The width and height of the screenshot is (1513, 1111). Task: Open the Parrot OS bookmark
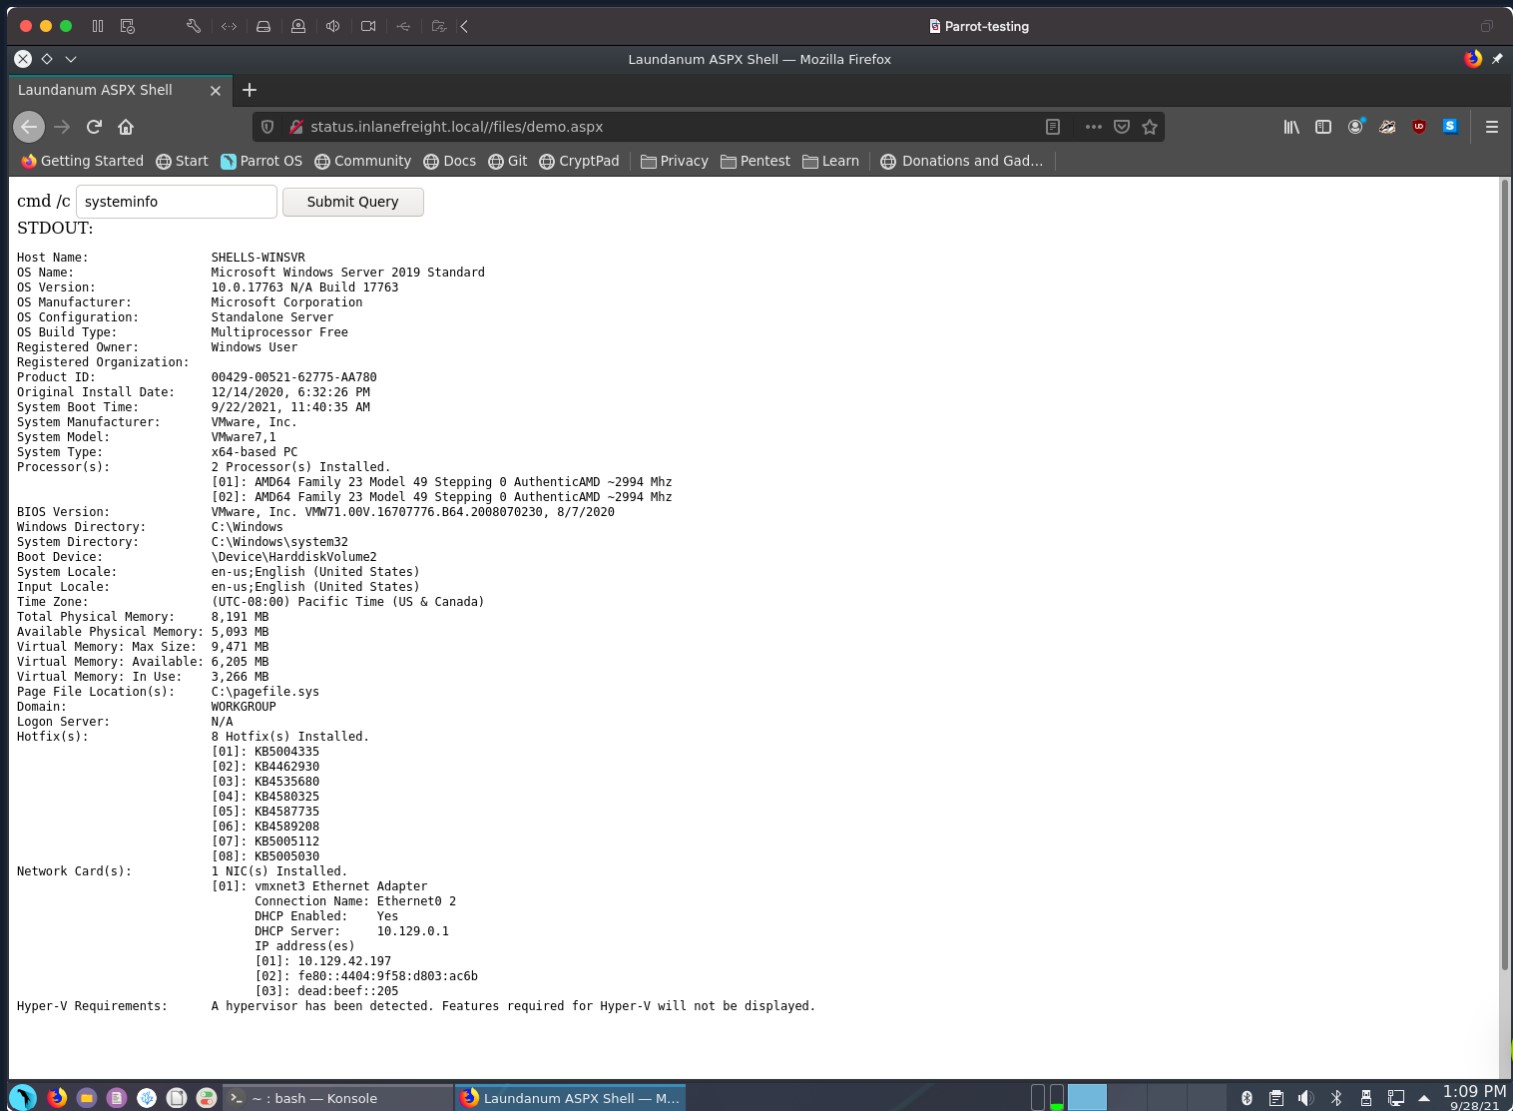(261, 161)
